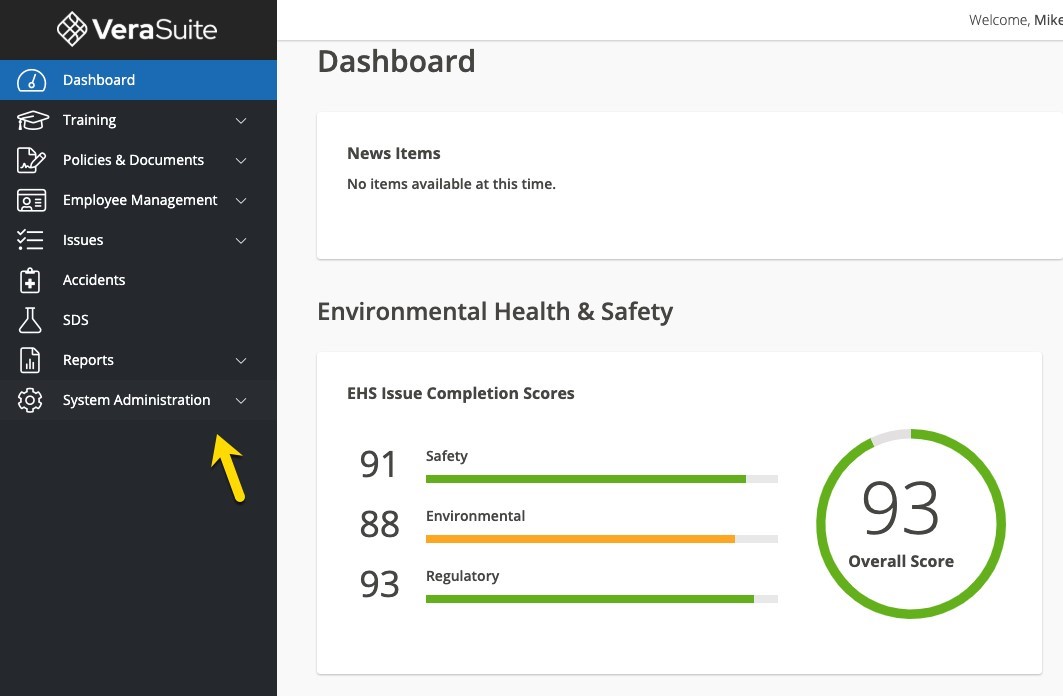Open the Issues menu item
Screen dimensions: 1063x696
click(x=138, y=240)
